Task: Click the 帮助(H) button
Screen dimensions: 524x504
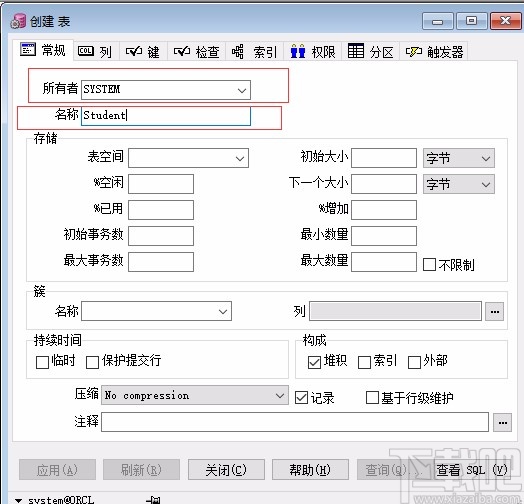Action: coord(310,470)
